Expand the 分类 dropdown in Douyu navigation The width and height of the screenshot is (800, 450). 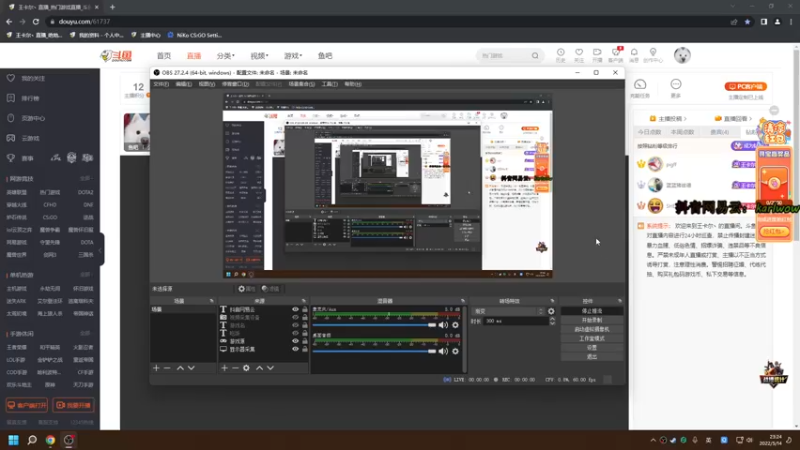point(226,56)
